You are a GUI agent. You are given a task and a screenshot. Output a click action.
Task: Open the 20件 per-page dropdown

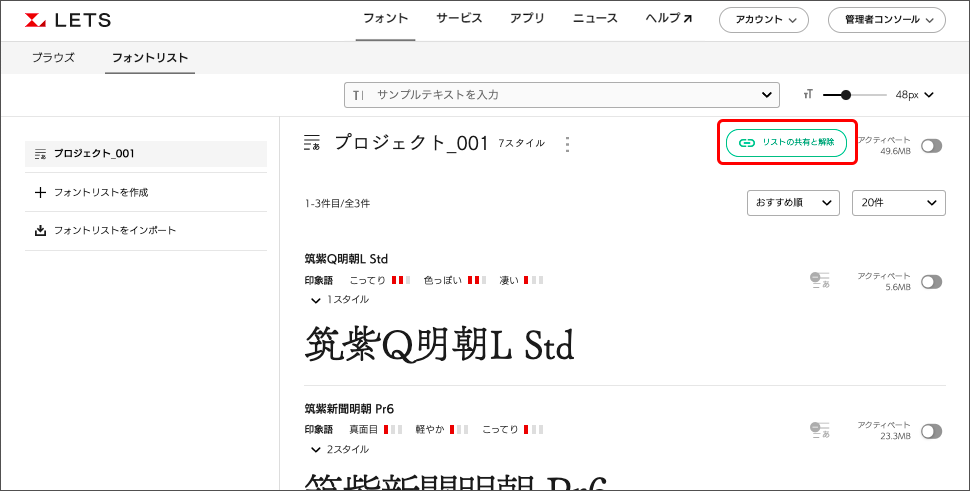pos(898,203)
